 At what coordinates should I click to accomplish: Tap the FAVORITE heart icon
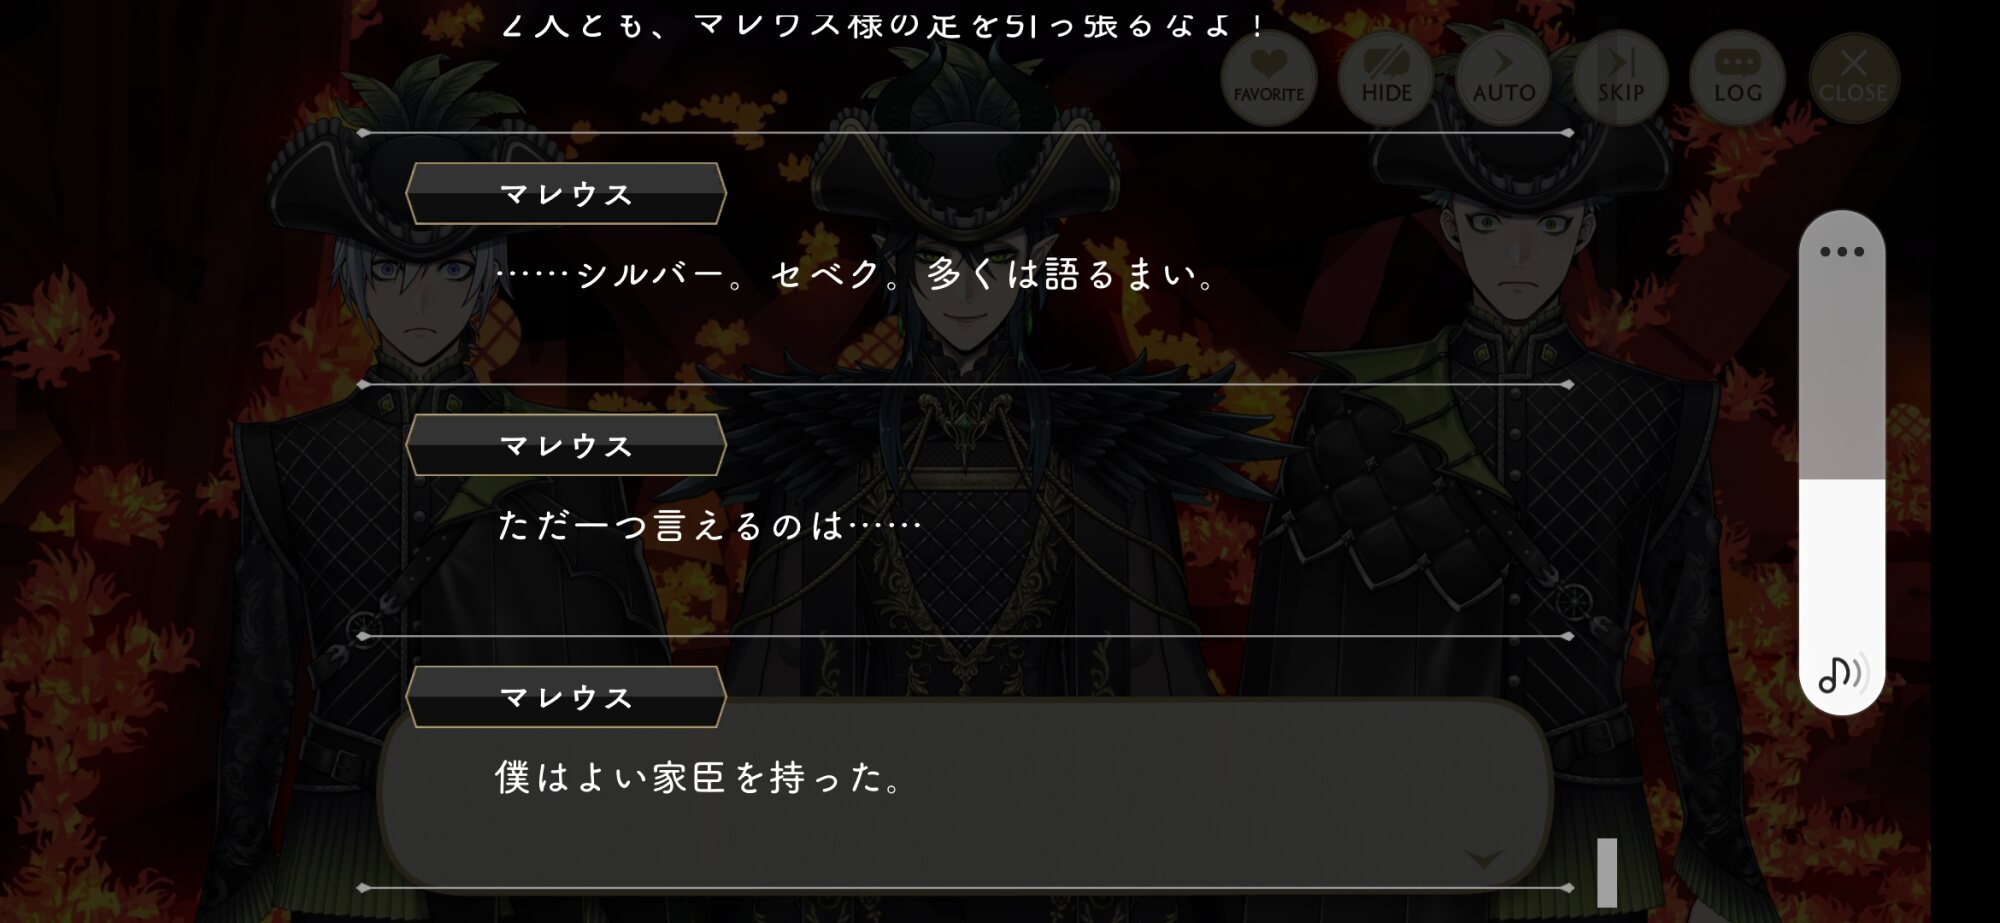(x=1268, y=78)
